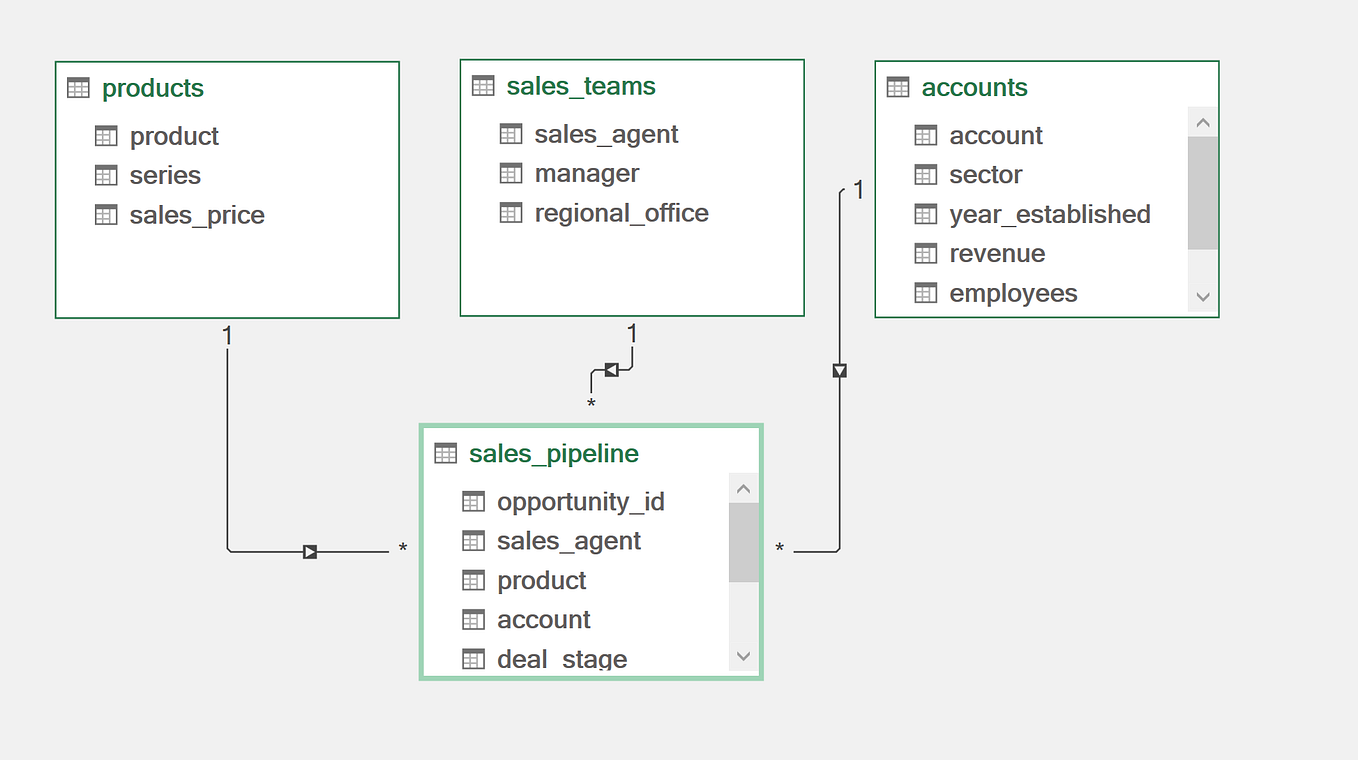Select the opportunity_id field in sales_pipeline
Viewport: 1358px width, 760px height.
pos(580,501)
